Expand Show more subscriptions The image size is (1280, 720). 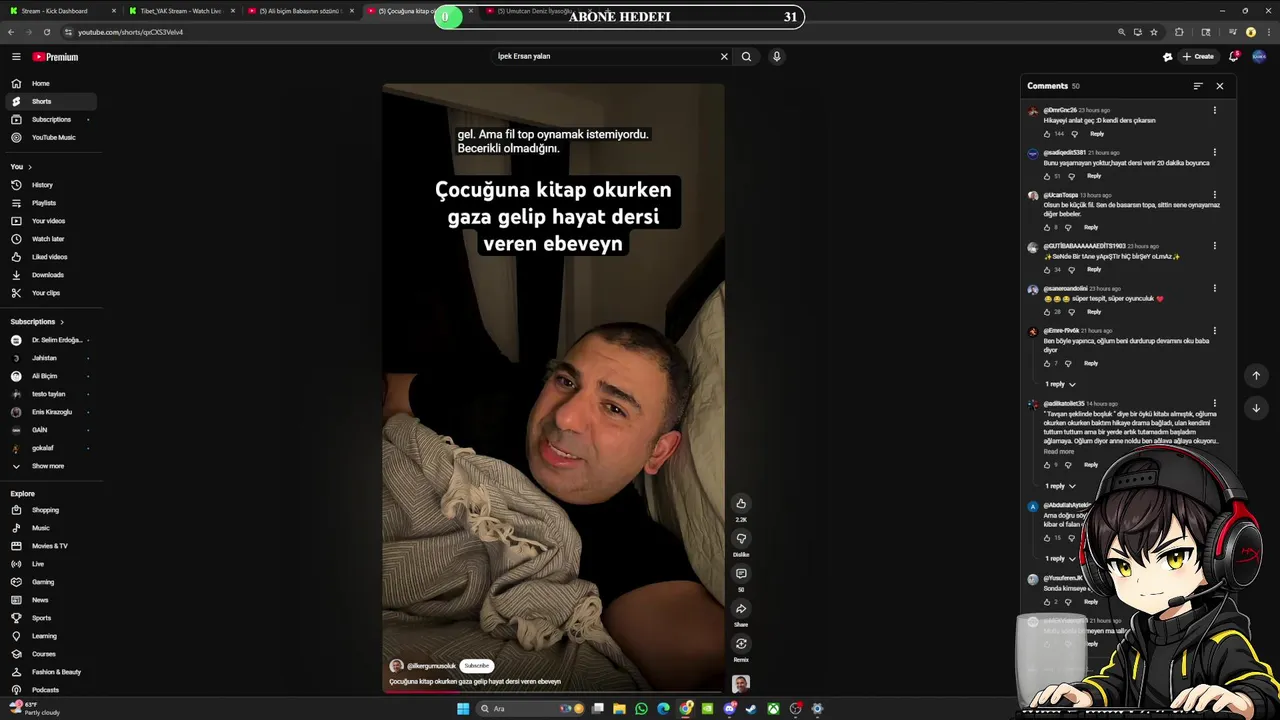(x=49, y=466)
